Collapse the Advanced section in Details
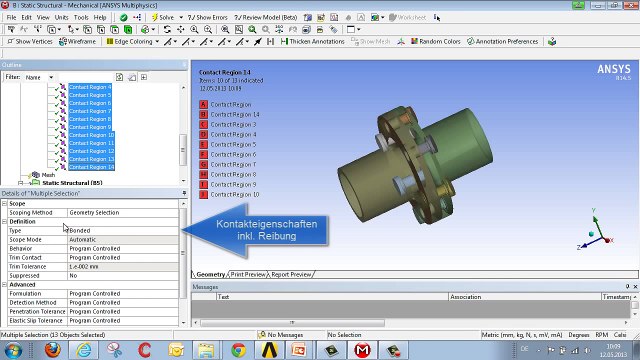This screenshot has width=640, height=360. (4, 284)
